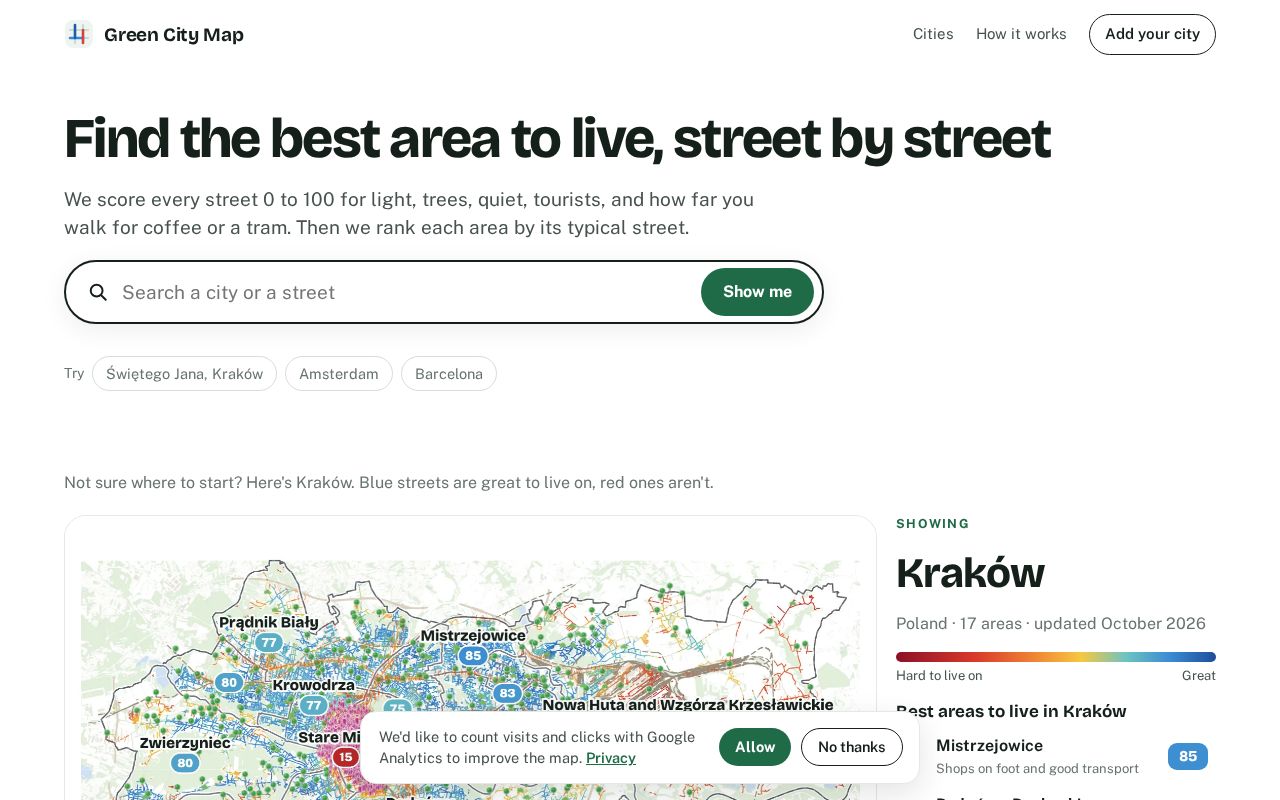Viewport: 1280px width, 800px height.
Task: Select Mistrzejowice in the best areas list
Action: point(1056,758)
